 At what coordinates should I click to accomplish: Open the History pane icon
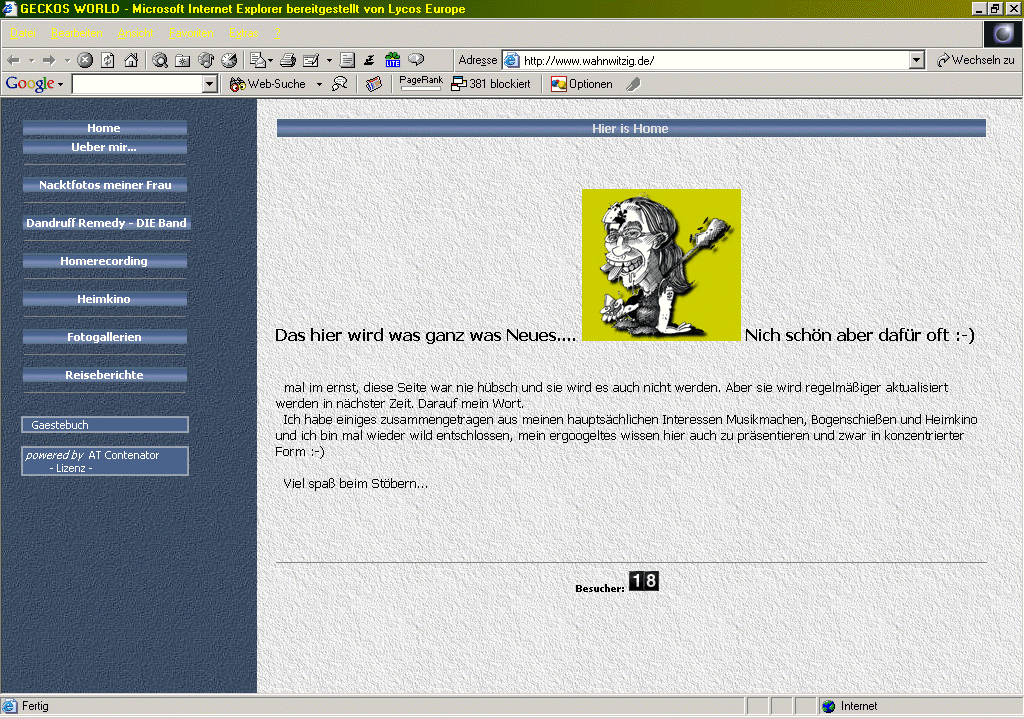(229, 61)
